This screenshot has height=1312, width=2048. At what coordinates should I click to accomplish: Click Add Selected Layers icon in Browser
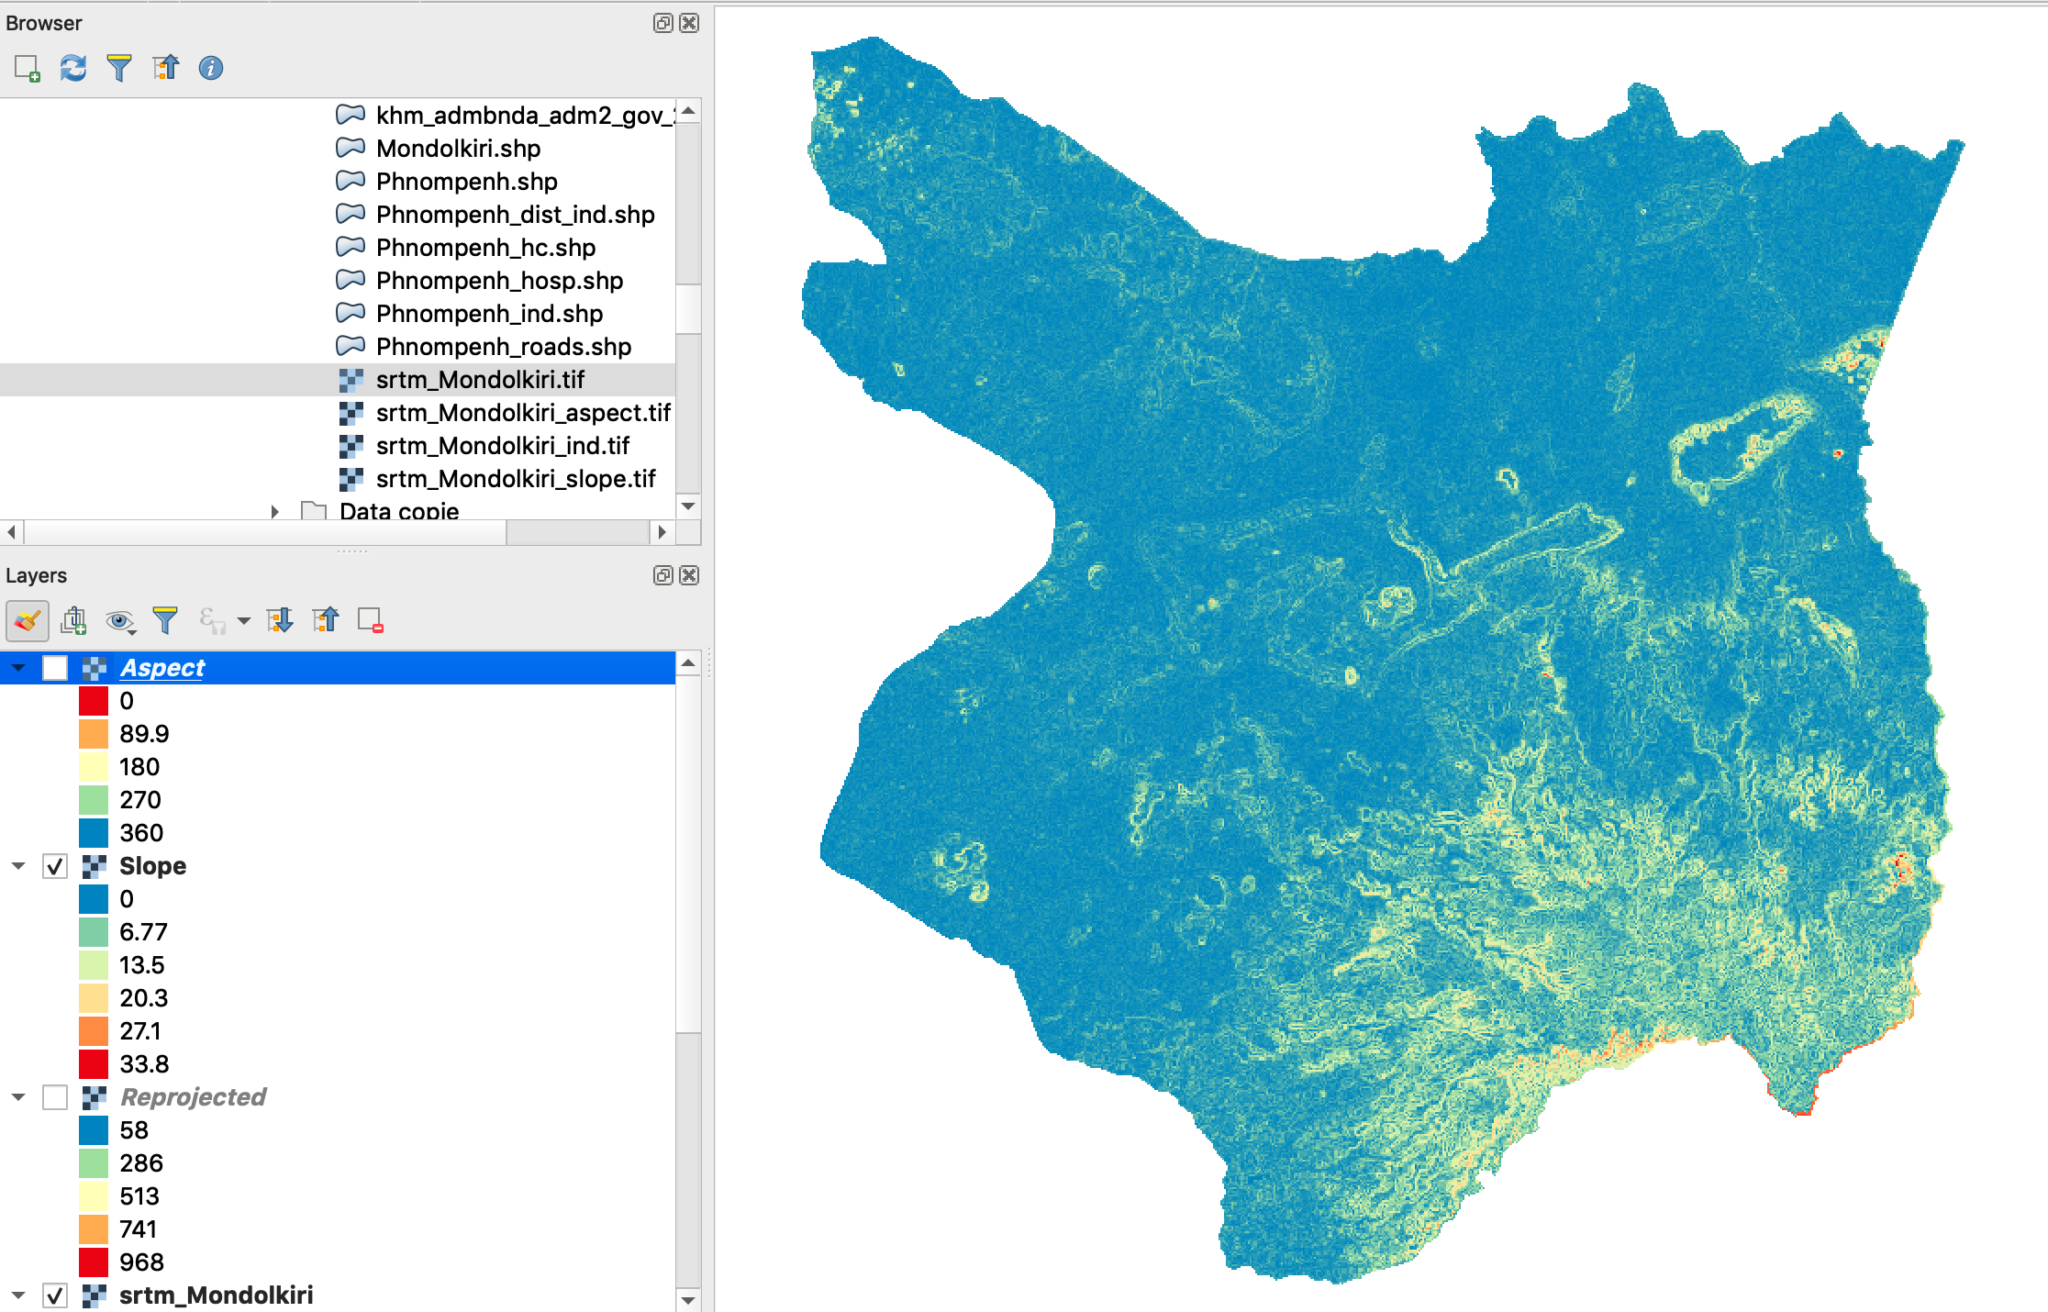click(x=27, y=68)
